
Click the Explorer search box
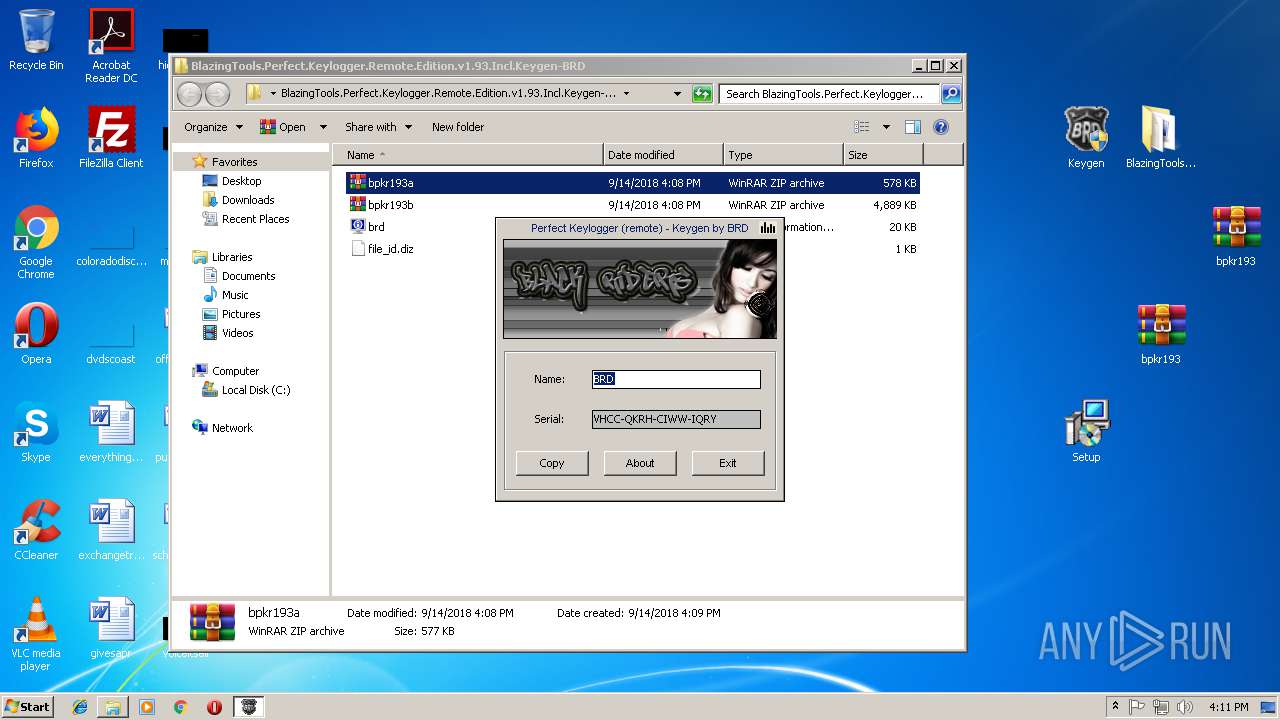coord(829,93)
